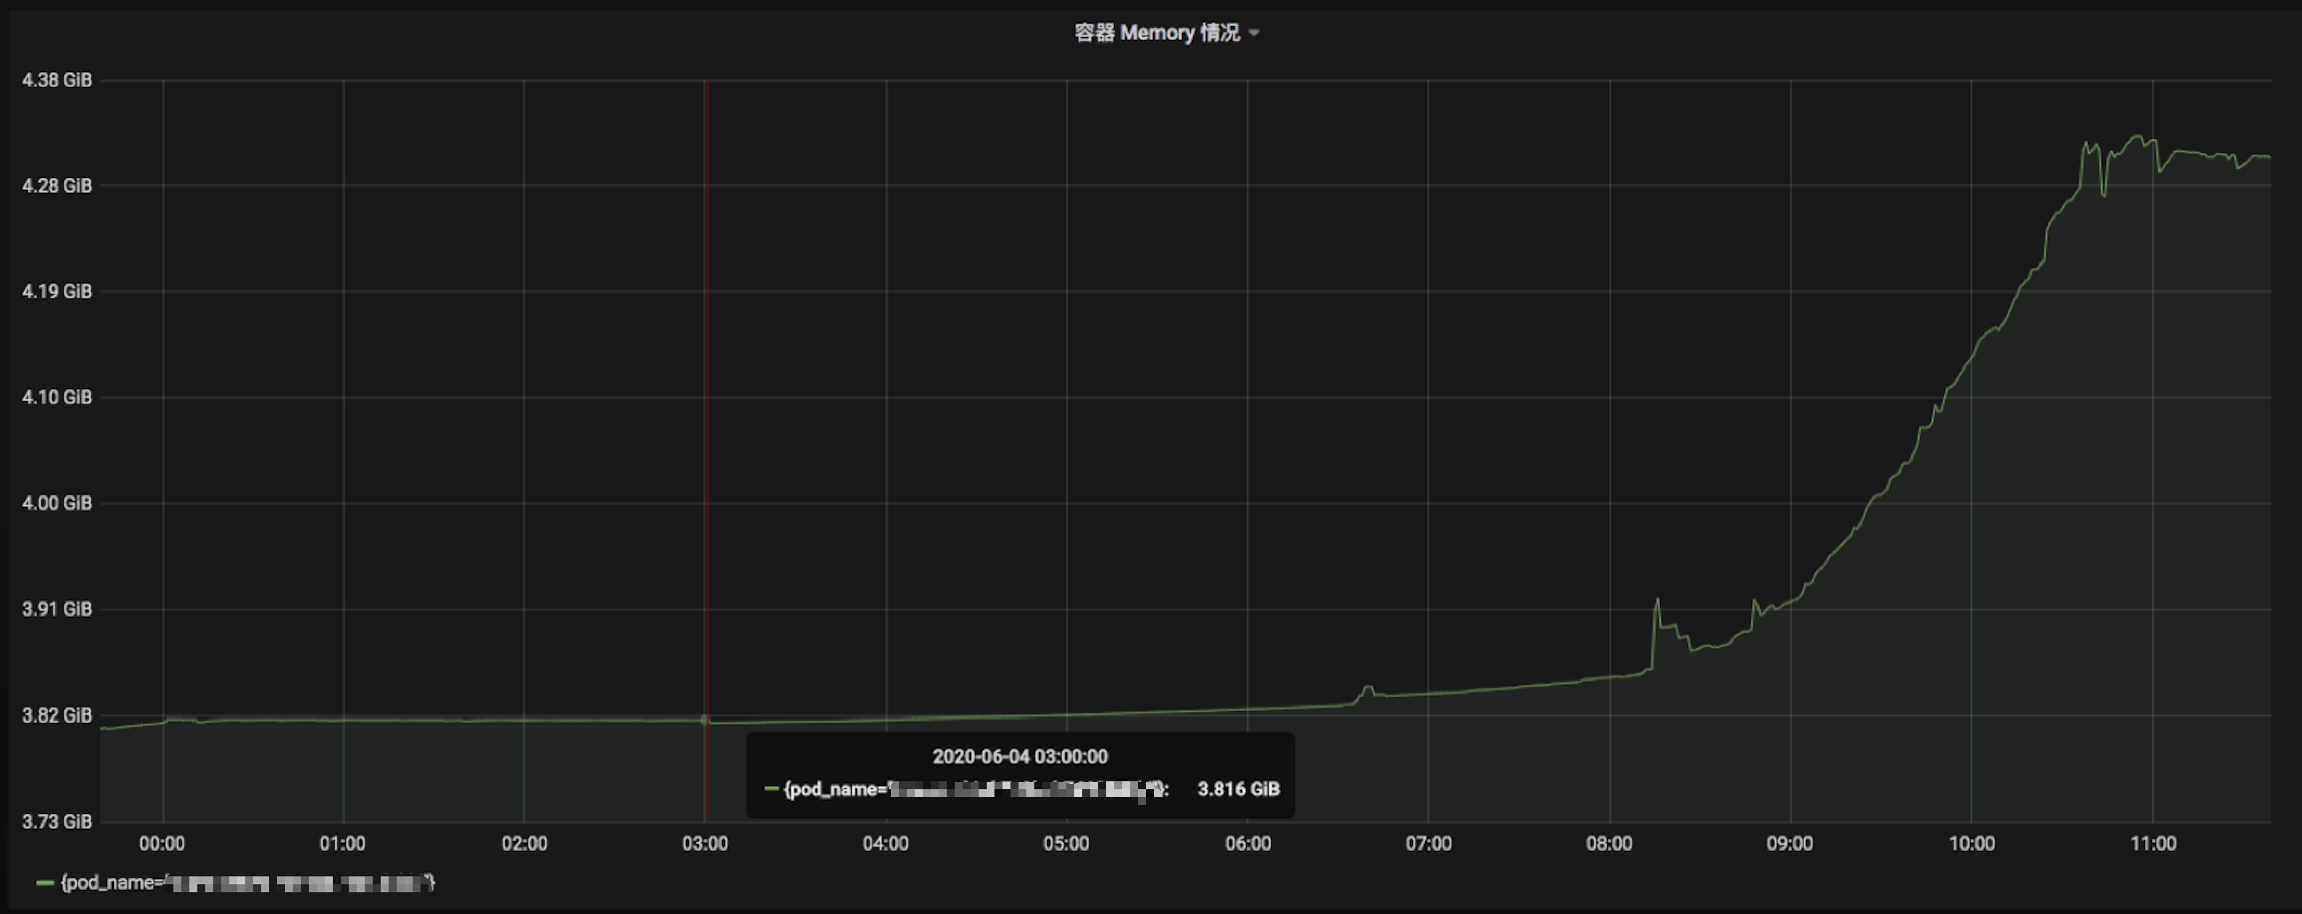The width and height of the screenshot is (2302, 914).
Task: Click the 06:00 x-axis time label
Action: 1248,844
